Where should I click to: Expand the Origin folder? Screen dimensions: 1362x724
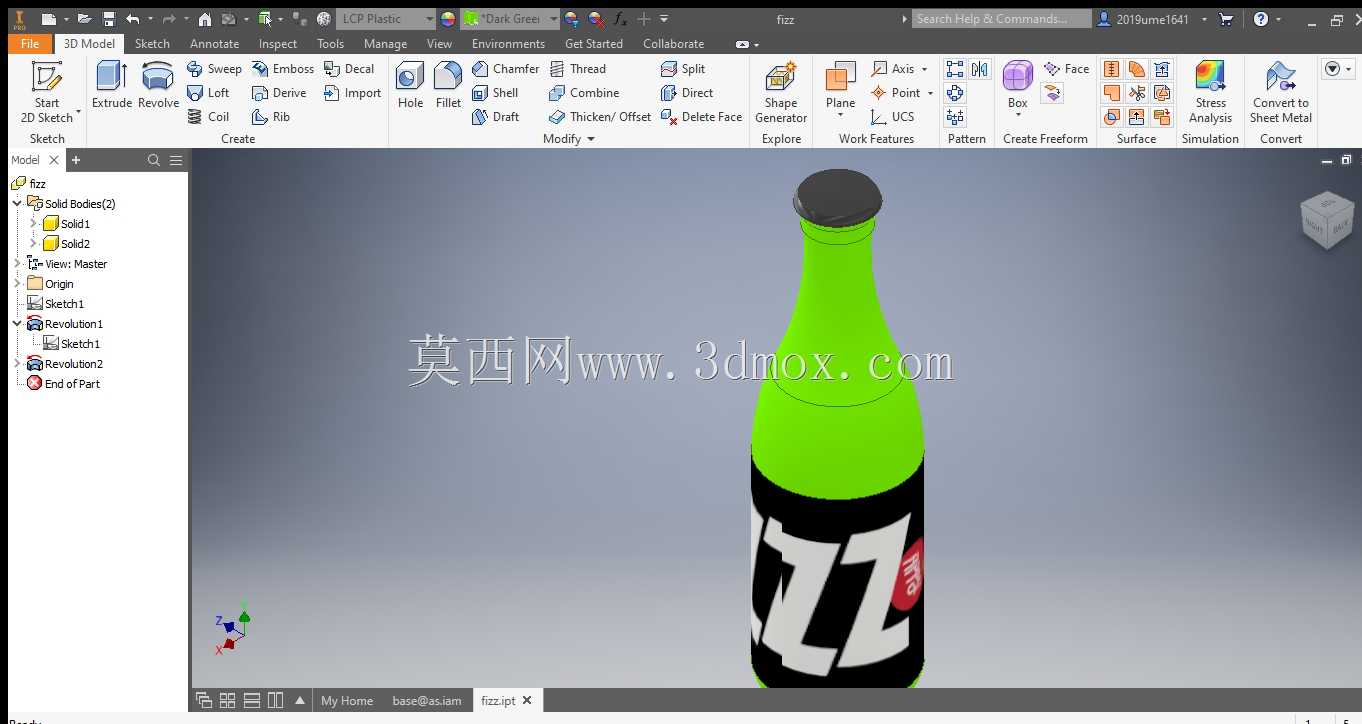(x=17, y=284)
